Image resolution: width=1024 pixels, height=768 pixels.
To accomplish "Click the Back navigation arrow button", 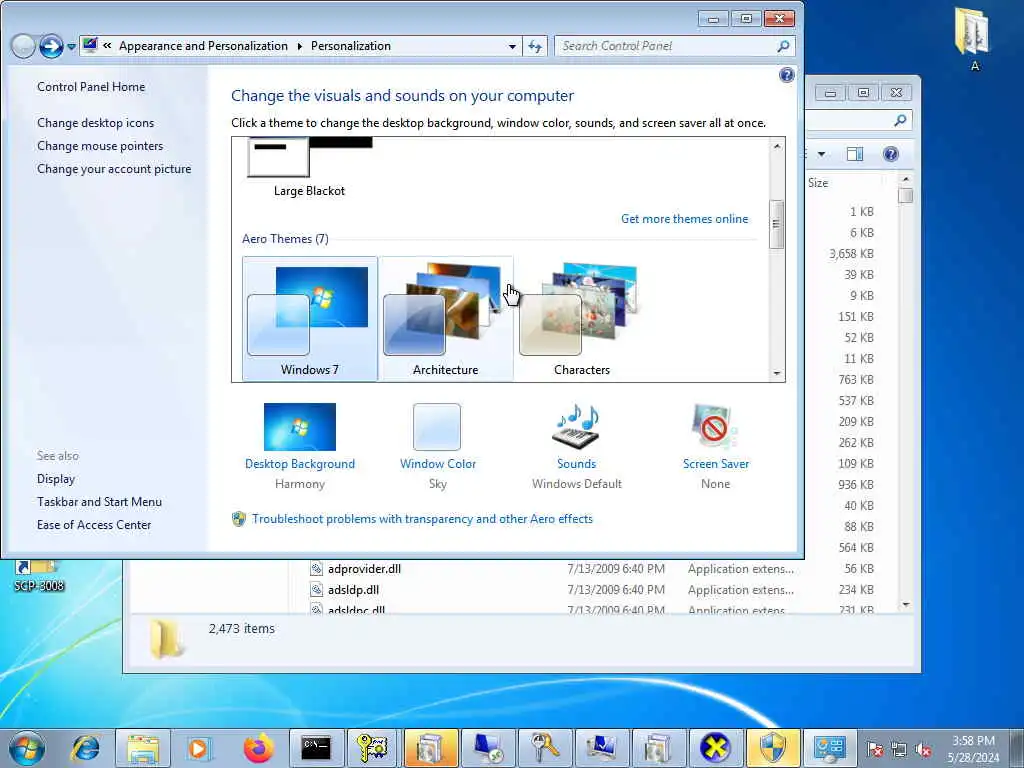I will coord(23,46).
